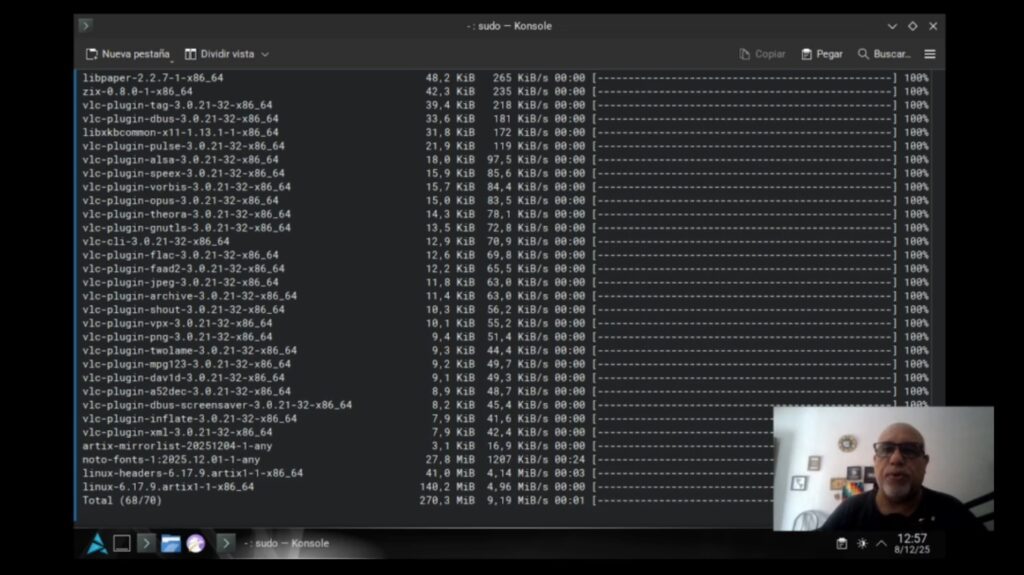Image resolution: width=1024 pixels, height=575 pixels.
Task: Open the Artix application launcher
Action: coord(97,544)
